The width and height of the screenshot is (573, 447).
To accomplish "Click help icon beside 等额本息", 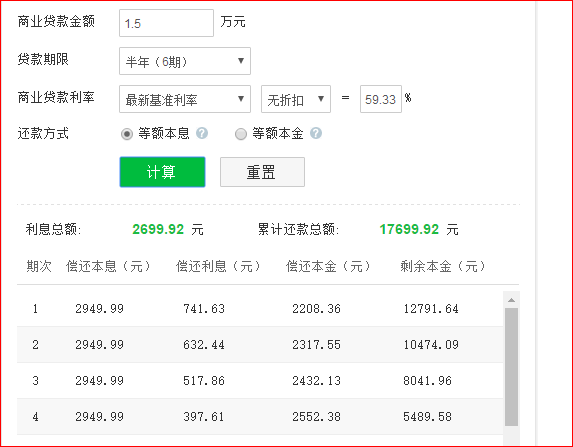I will pos(202,133).
